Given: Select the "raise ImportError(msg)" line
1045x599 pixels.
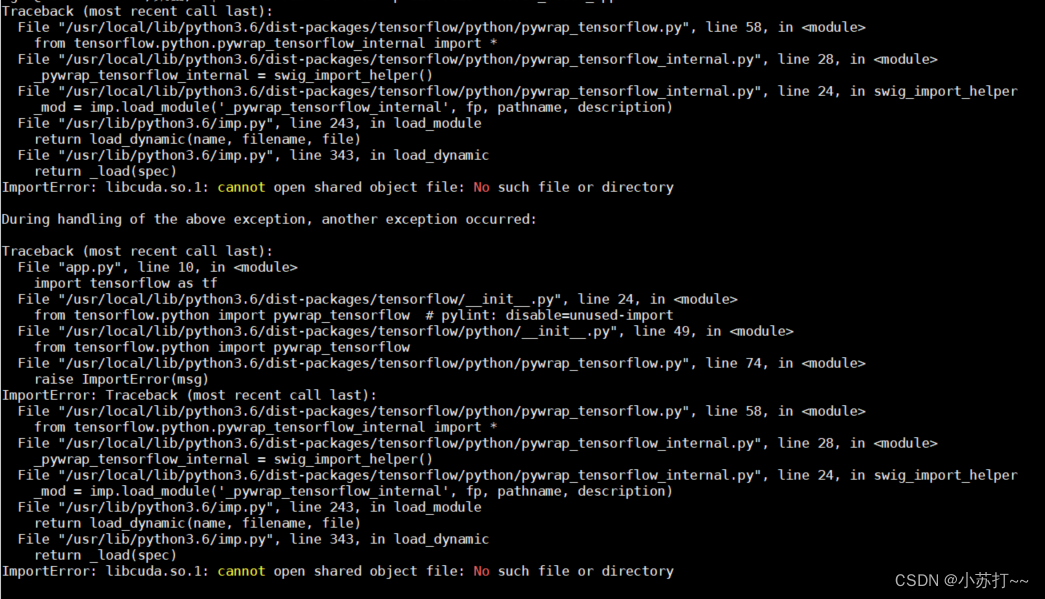Looking at the screenshot, I should (x=121, y=379).
